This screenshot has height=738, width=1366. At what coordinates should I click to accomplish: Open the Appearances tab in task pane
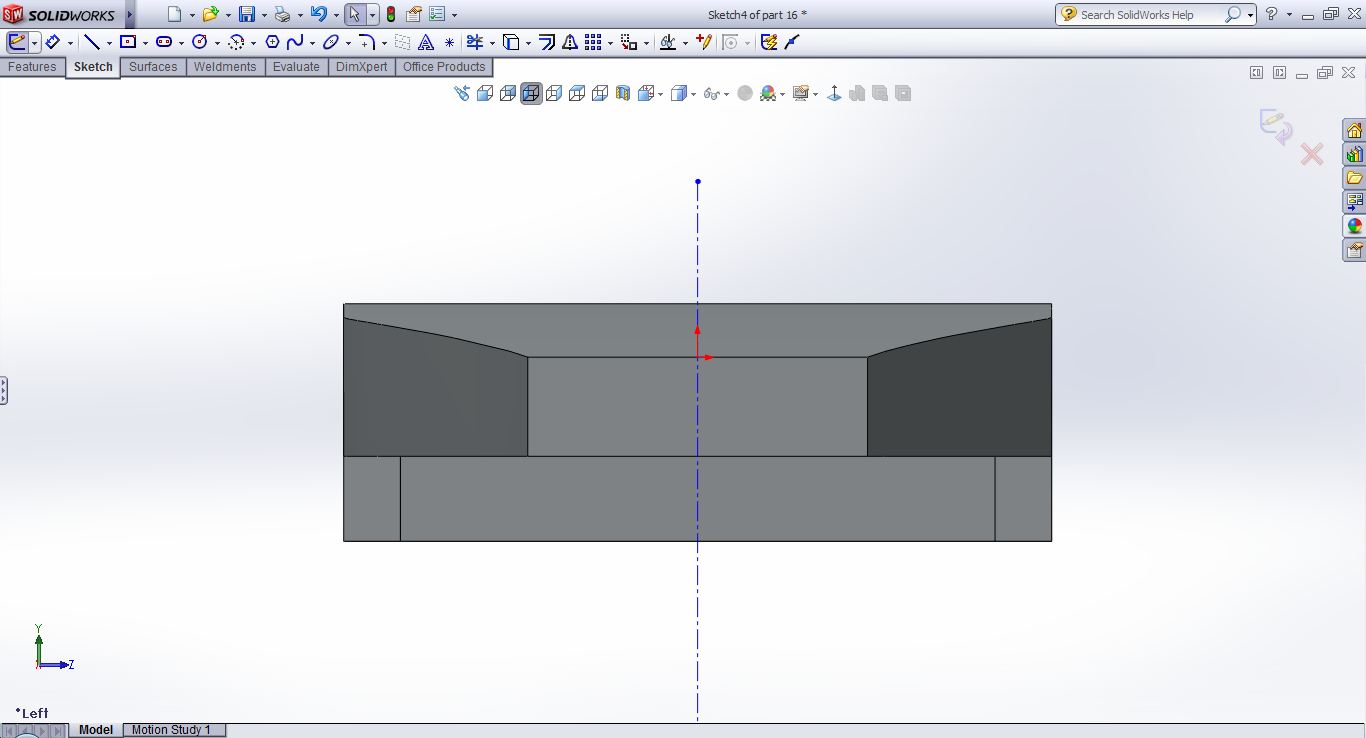coord(1354,226)
